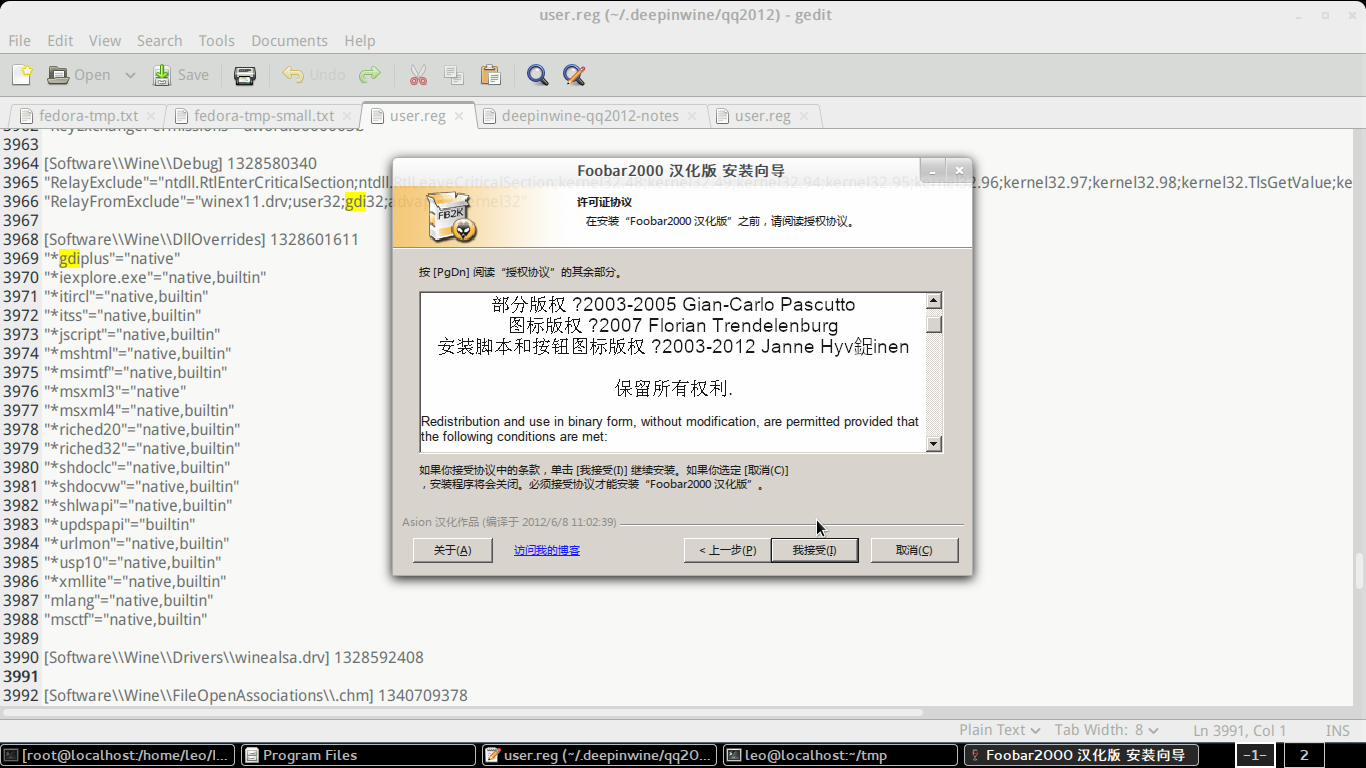The image size is (1366, 768).
Task: Switch to leo@localhost:~/tmp terminal in taskbar
Action: click(x=840, y=755)
